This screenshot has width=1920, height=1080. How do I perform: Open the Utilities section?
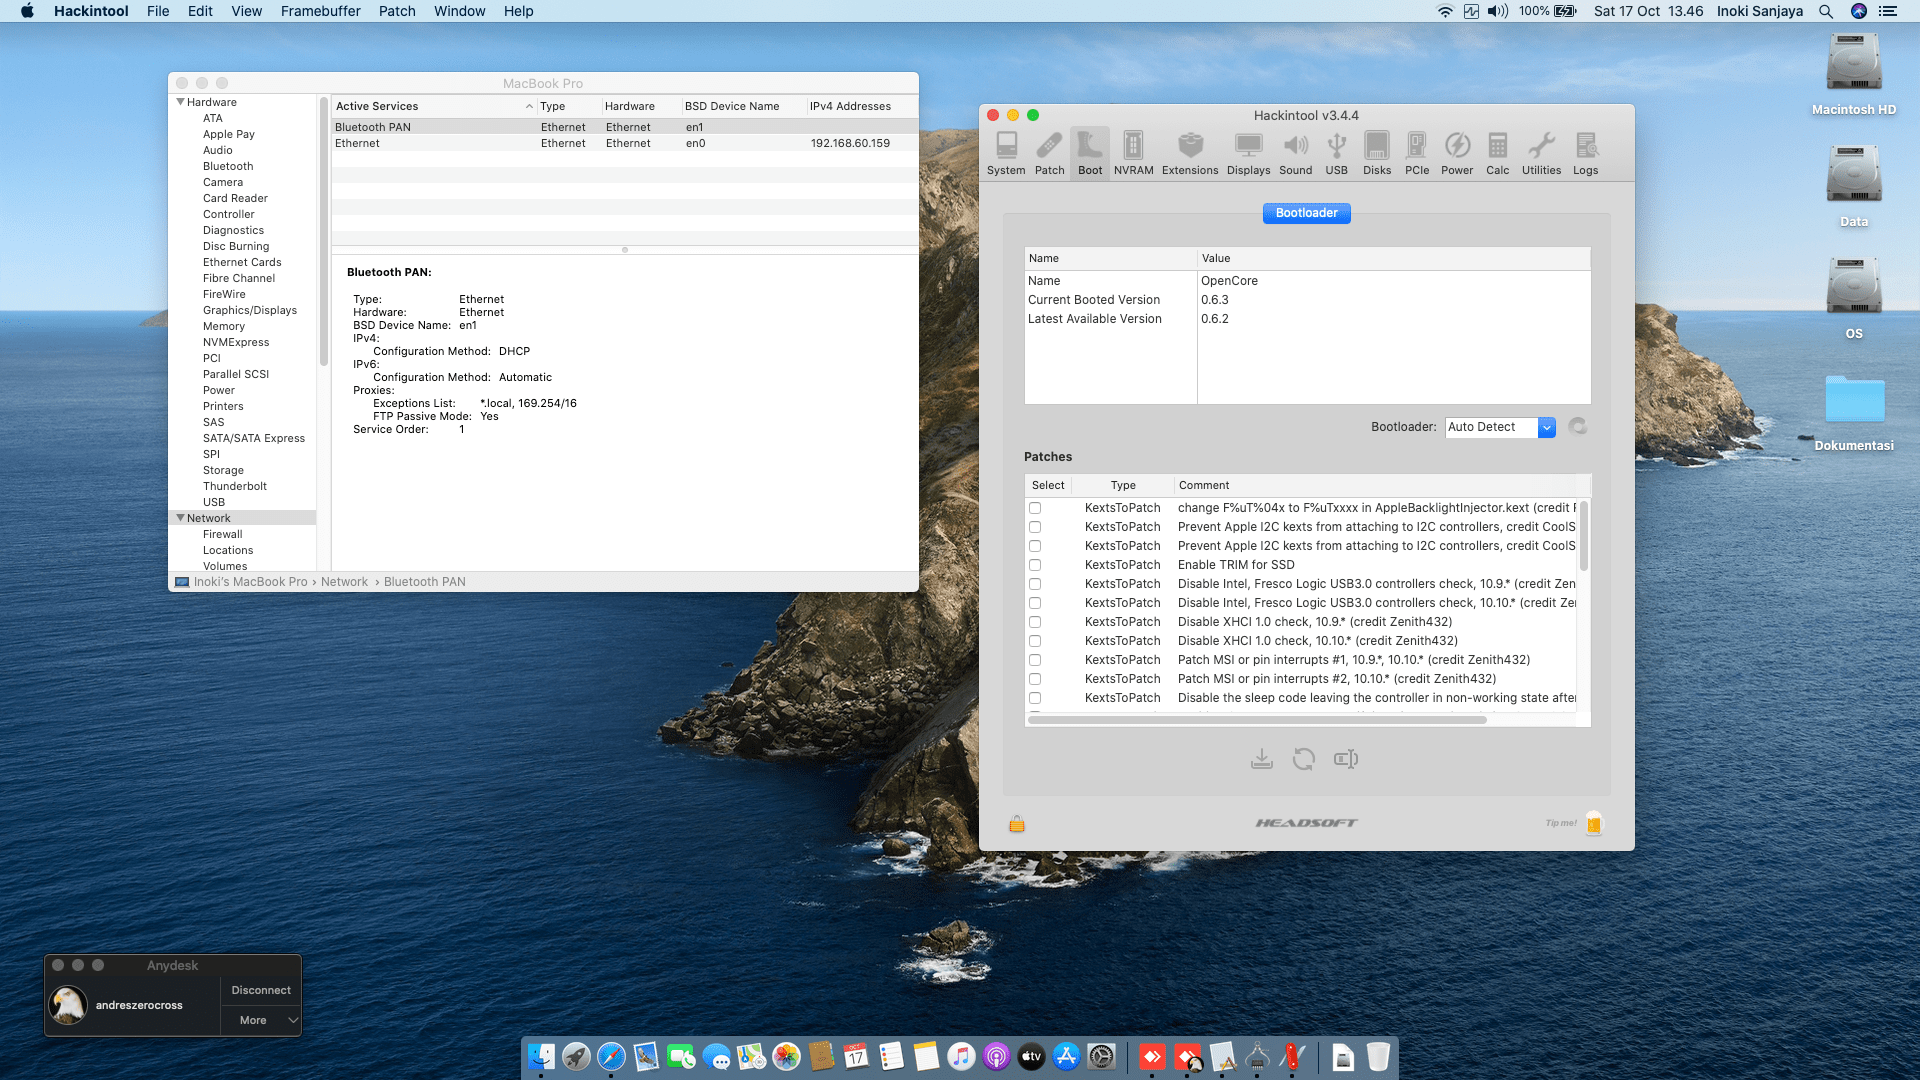point(1541,154)
